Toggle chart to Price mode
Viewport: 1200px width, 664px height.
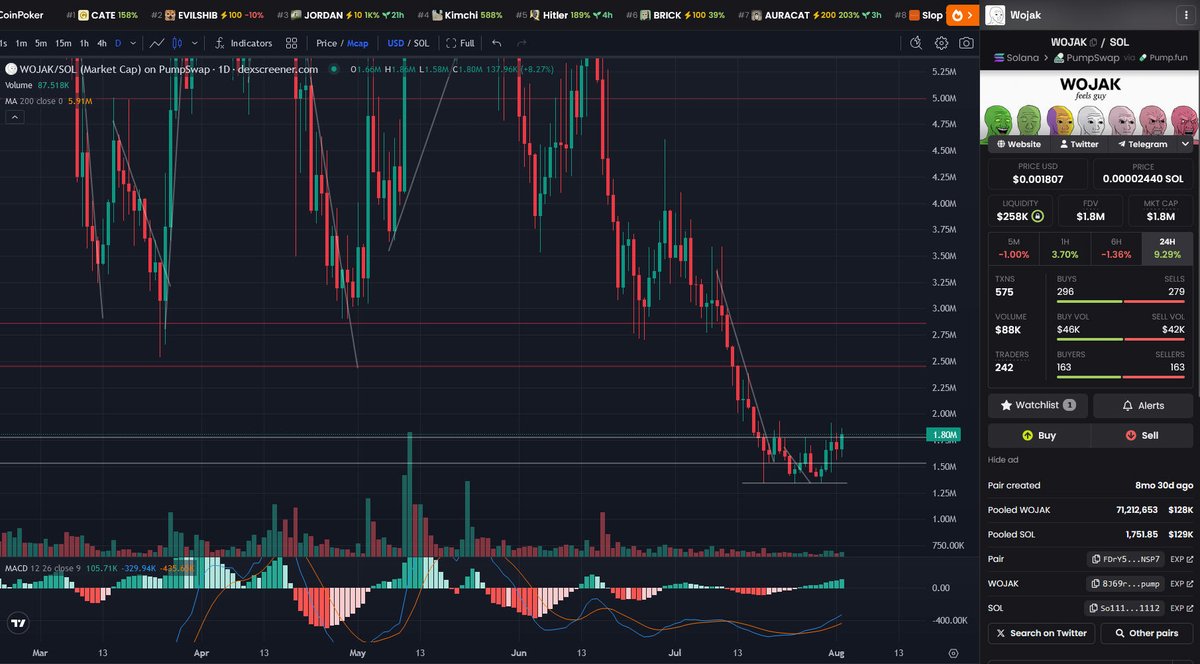pyautogui.click(x=327, y=43)
